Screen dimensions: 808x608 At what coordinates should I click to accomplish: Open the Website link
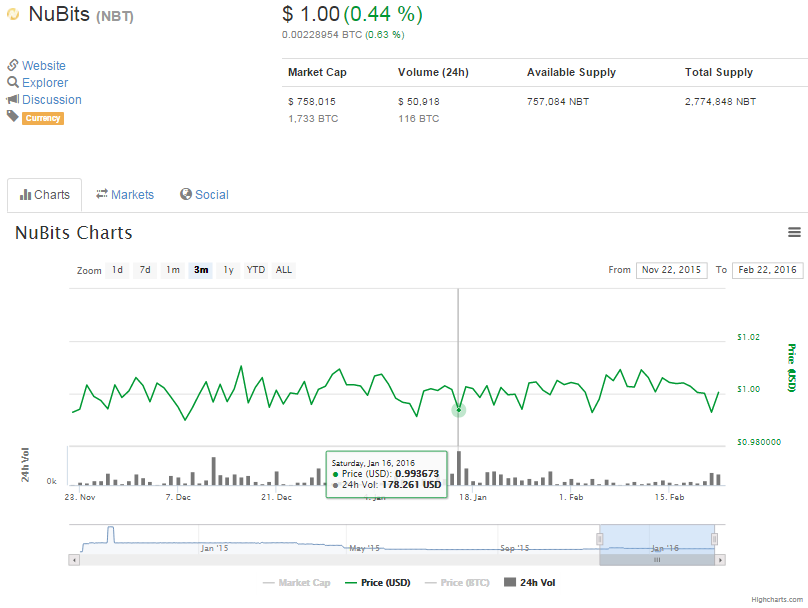tap(44, 65)
